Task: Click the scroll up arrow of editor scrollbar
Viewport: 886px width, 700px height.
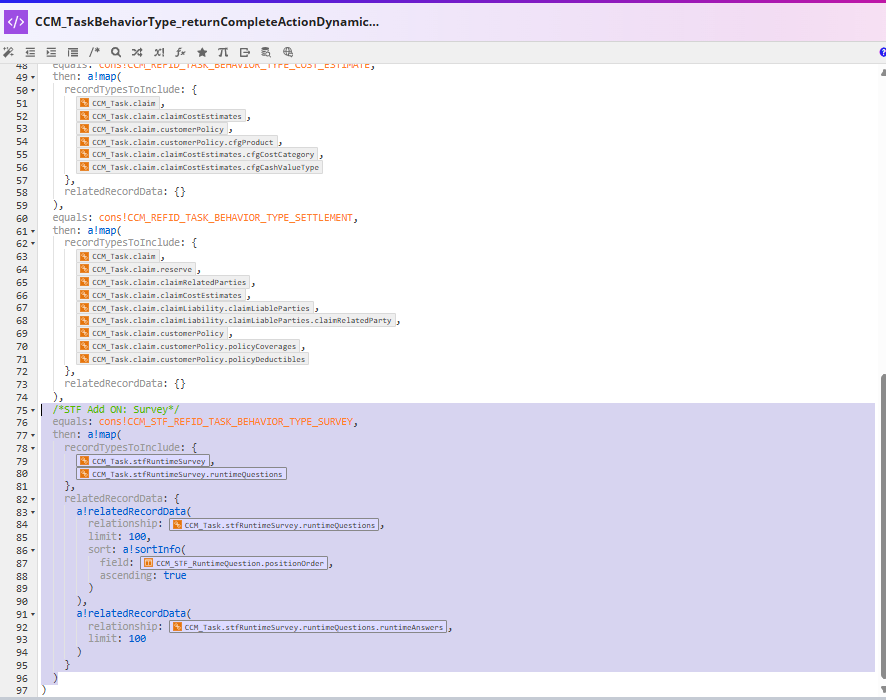Action: click(x=883, y=72)
